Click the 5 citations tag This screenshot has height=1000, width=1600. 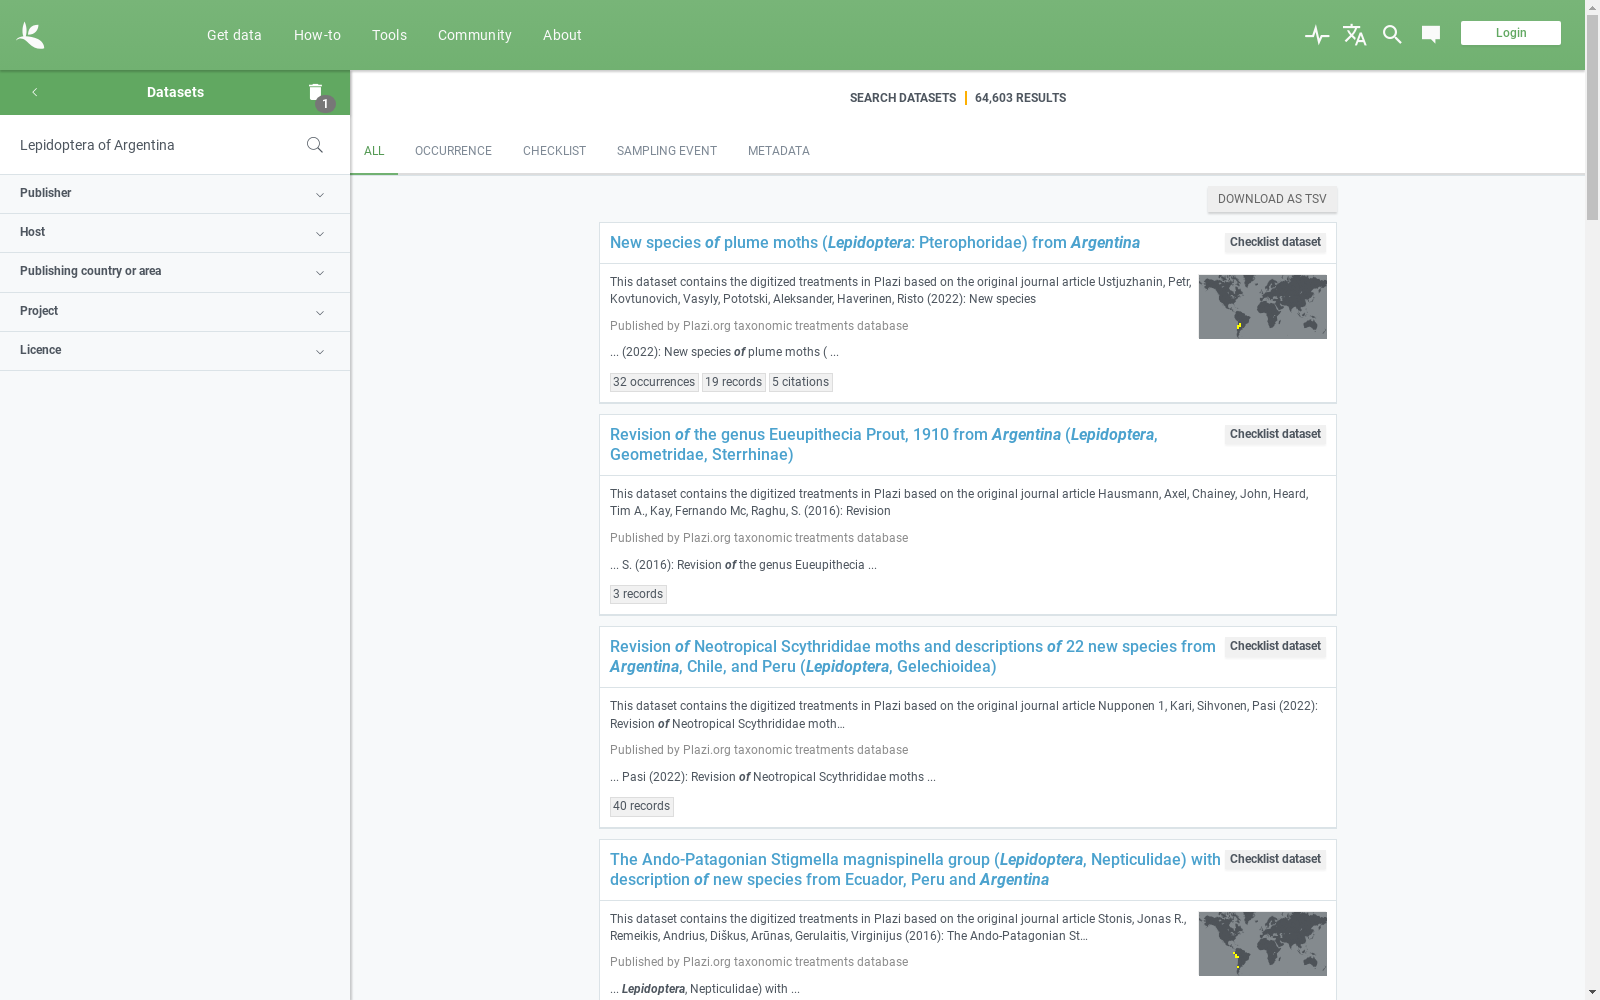[801, 382]
